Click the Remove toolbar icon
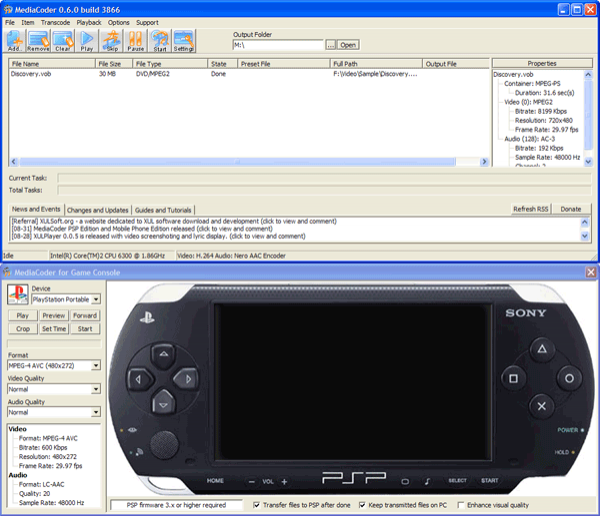 (38, 41)
